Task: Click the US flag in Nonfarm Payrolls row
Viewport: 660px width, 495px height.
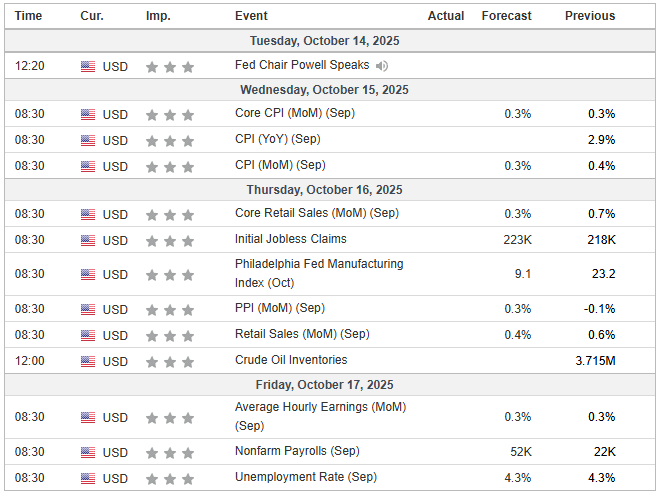Action: (88, 452)
